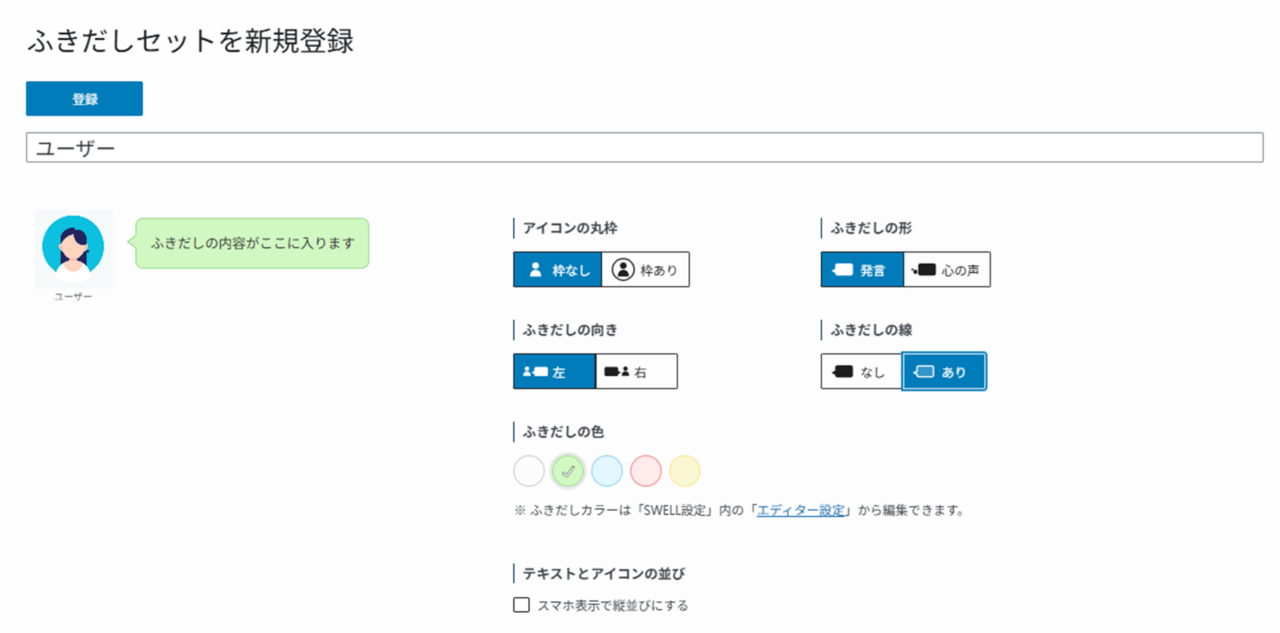Pick the red bubble color swatch
Screen dimensions: 1280x633
646,471
